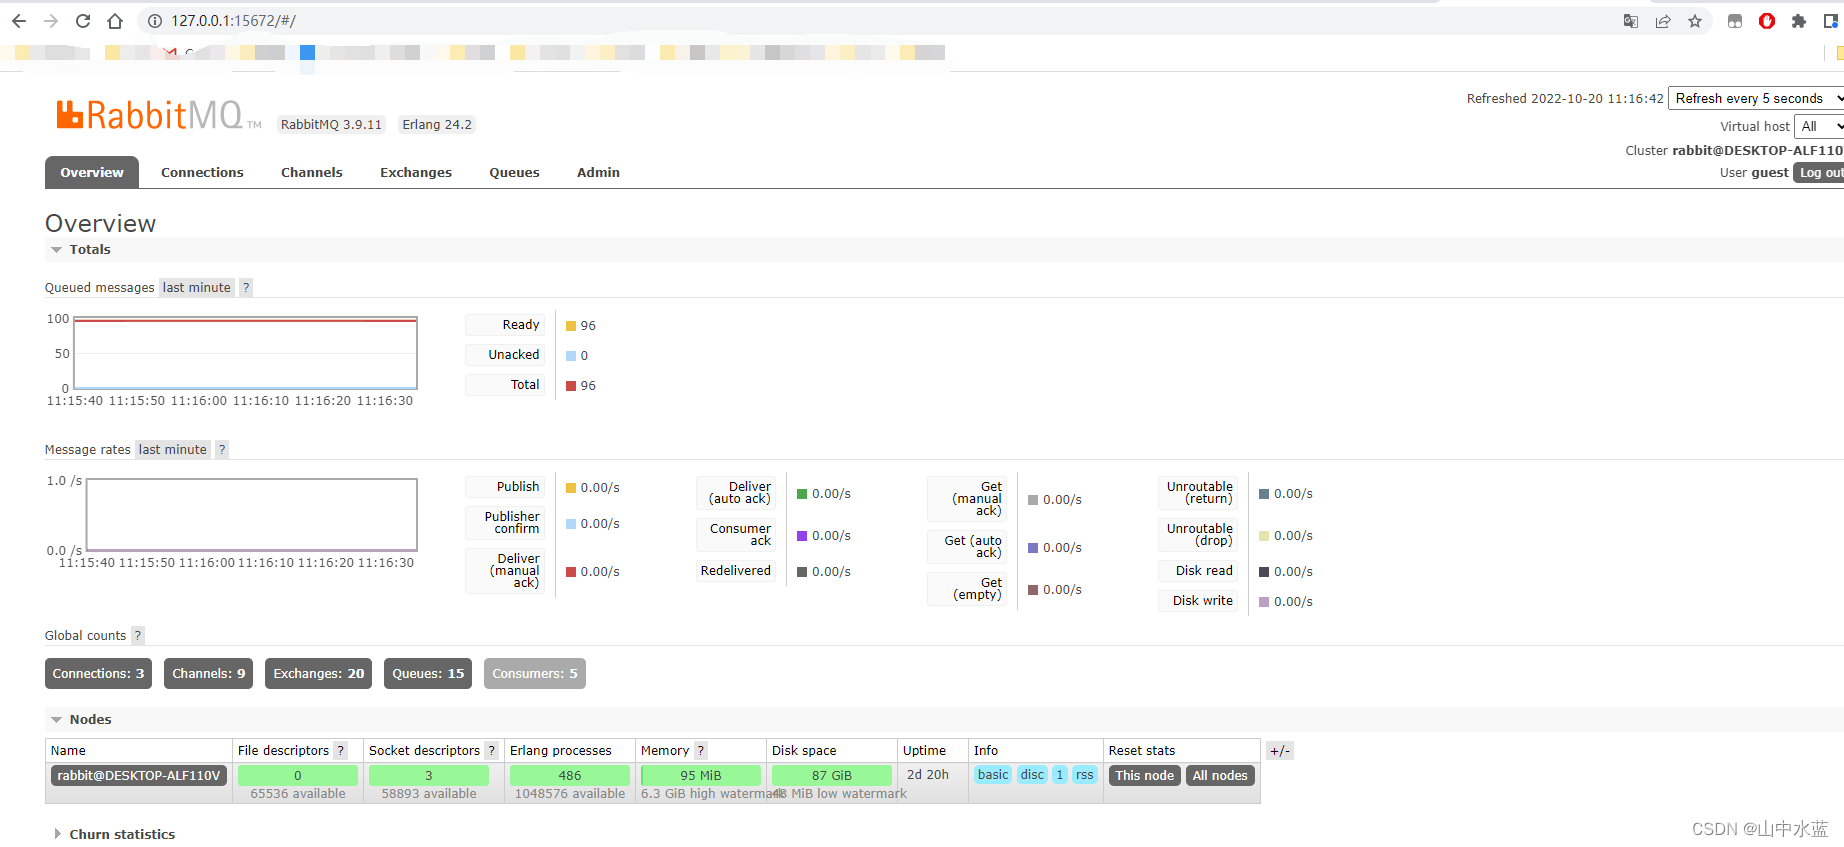Click the rss info tag
1844x847 pixels.
(1085, 775)
